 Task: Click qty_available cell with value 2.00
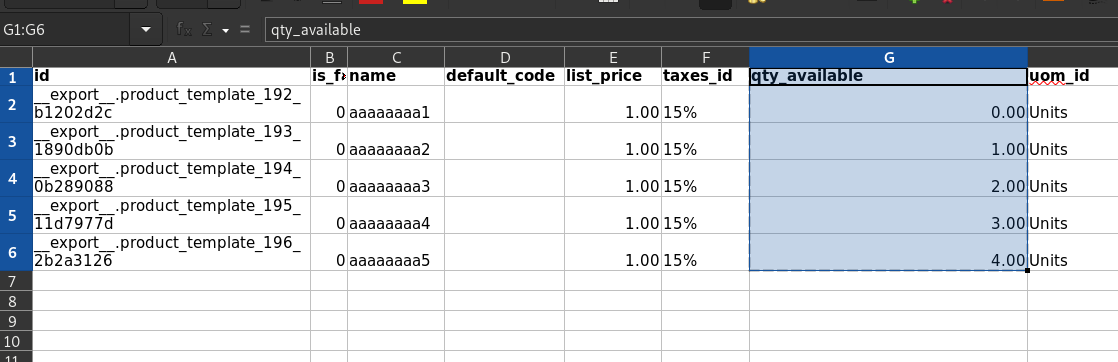888,178
